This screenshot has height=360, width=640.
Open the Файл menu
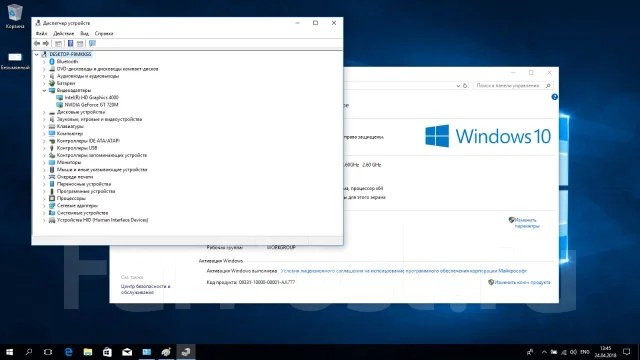41,33
